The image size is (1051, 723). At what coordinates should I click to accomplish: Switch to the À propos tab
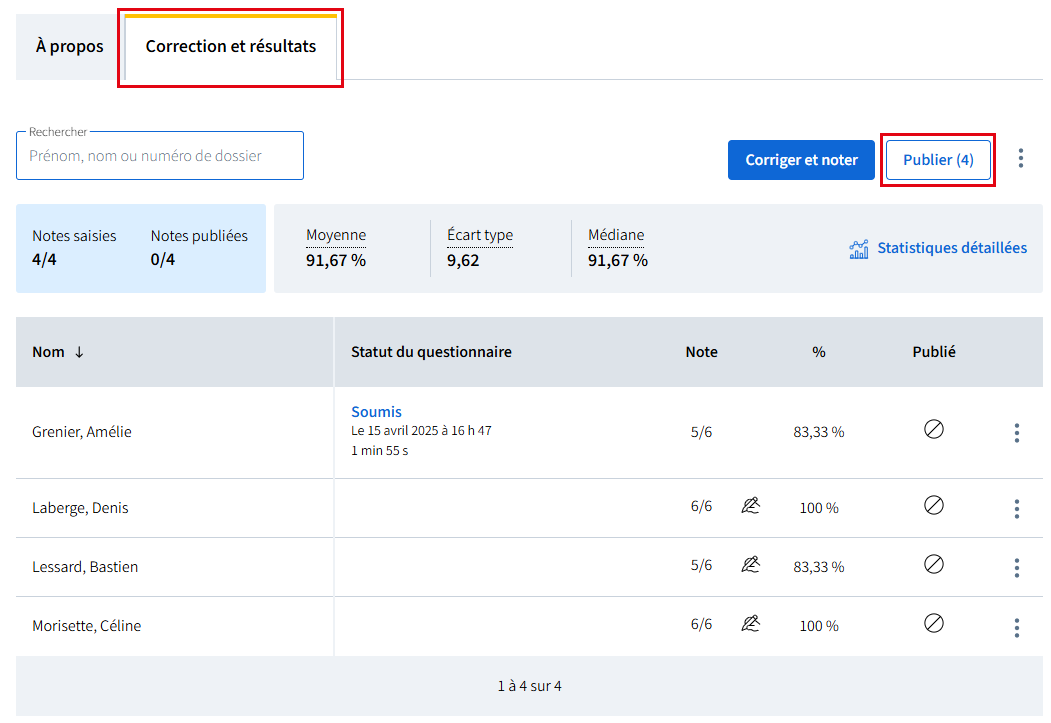69,47
